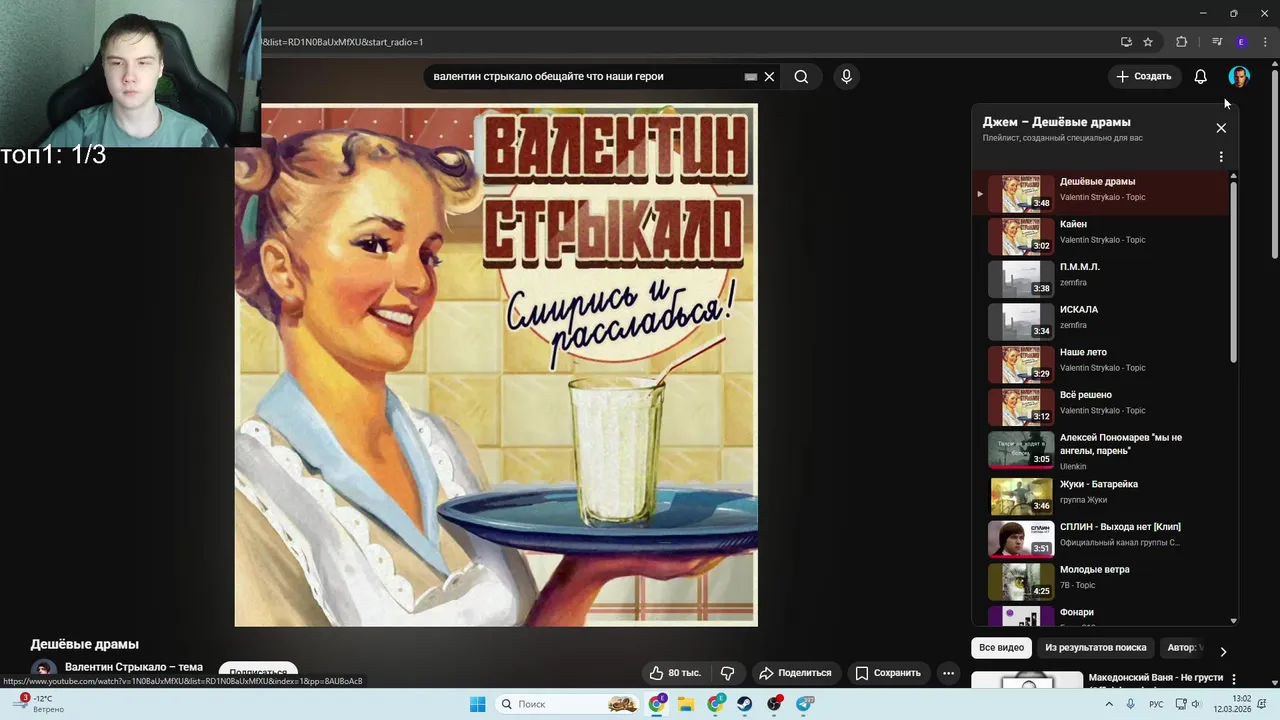Click taskbar microphone tray icon
Viewport: 1280px width, 720px height.
pos(1130,704)
